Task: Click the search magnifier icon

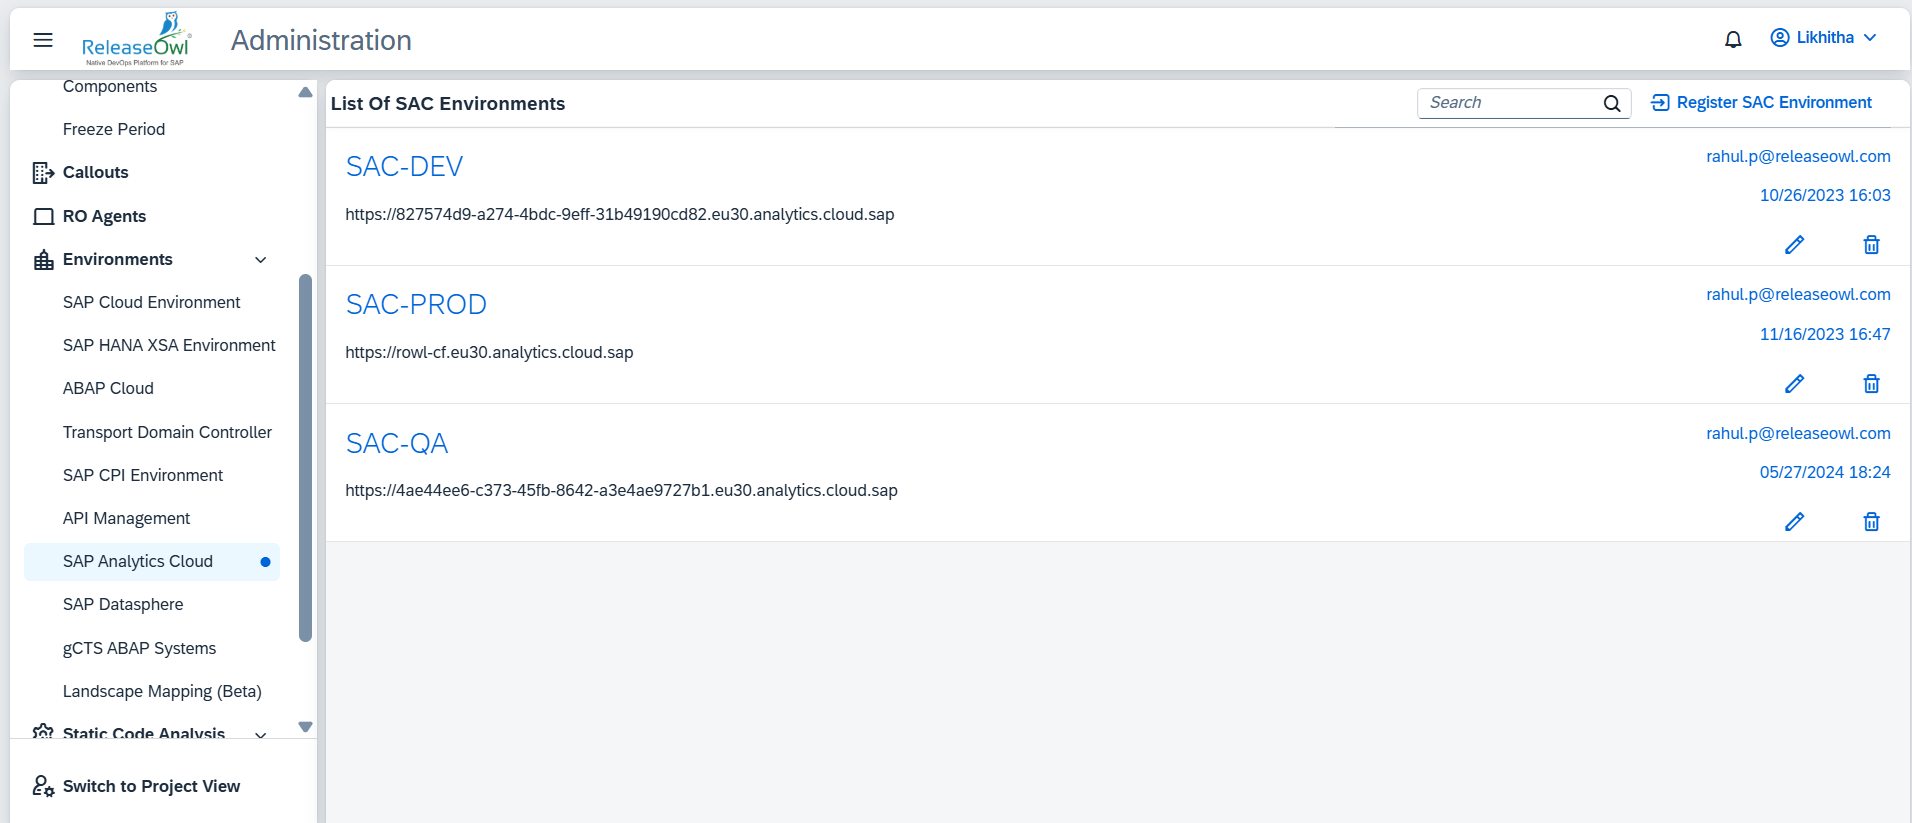Action: [x=1611, y=103]
